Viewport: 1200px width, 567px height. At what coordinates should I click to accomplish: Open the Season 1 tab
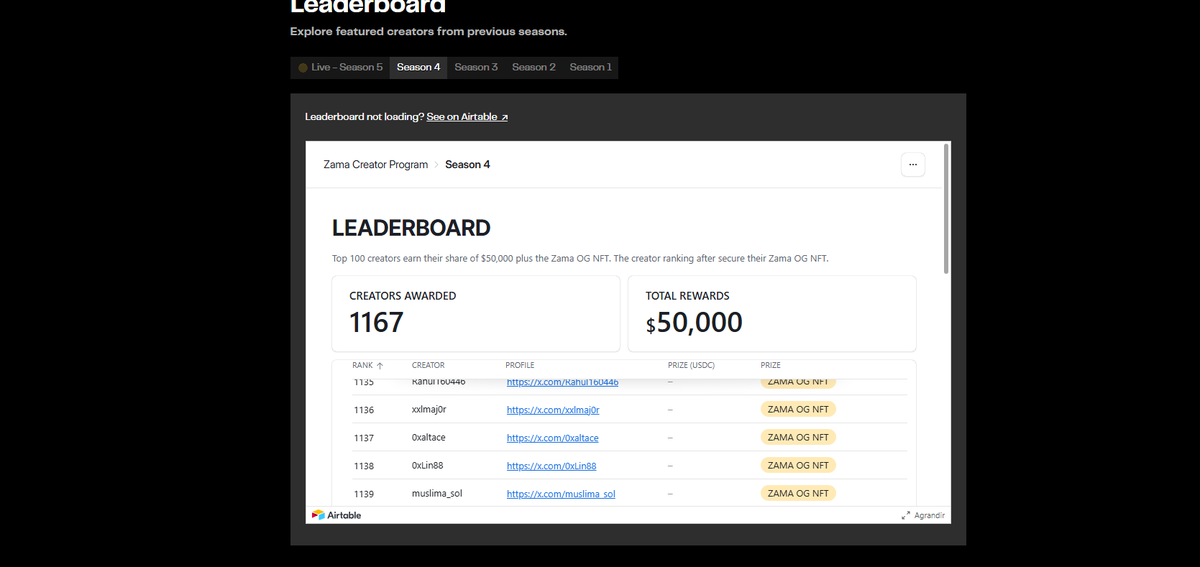[x=590, y=67]
